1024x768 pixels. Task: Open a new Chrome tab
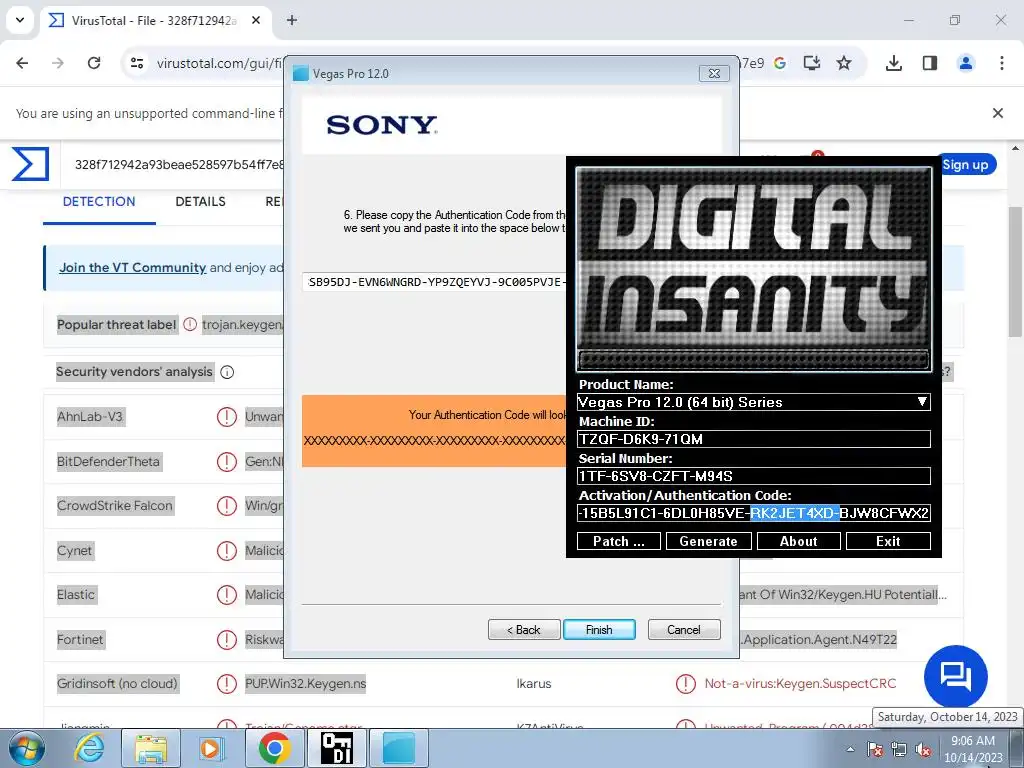[292, 20]
